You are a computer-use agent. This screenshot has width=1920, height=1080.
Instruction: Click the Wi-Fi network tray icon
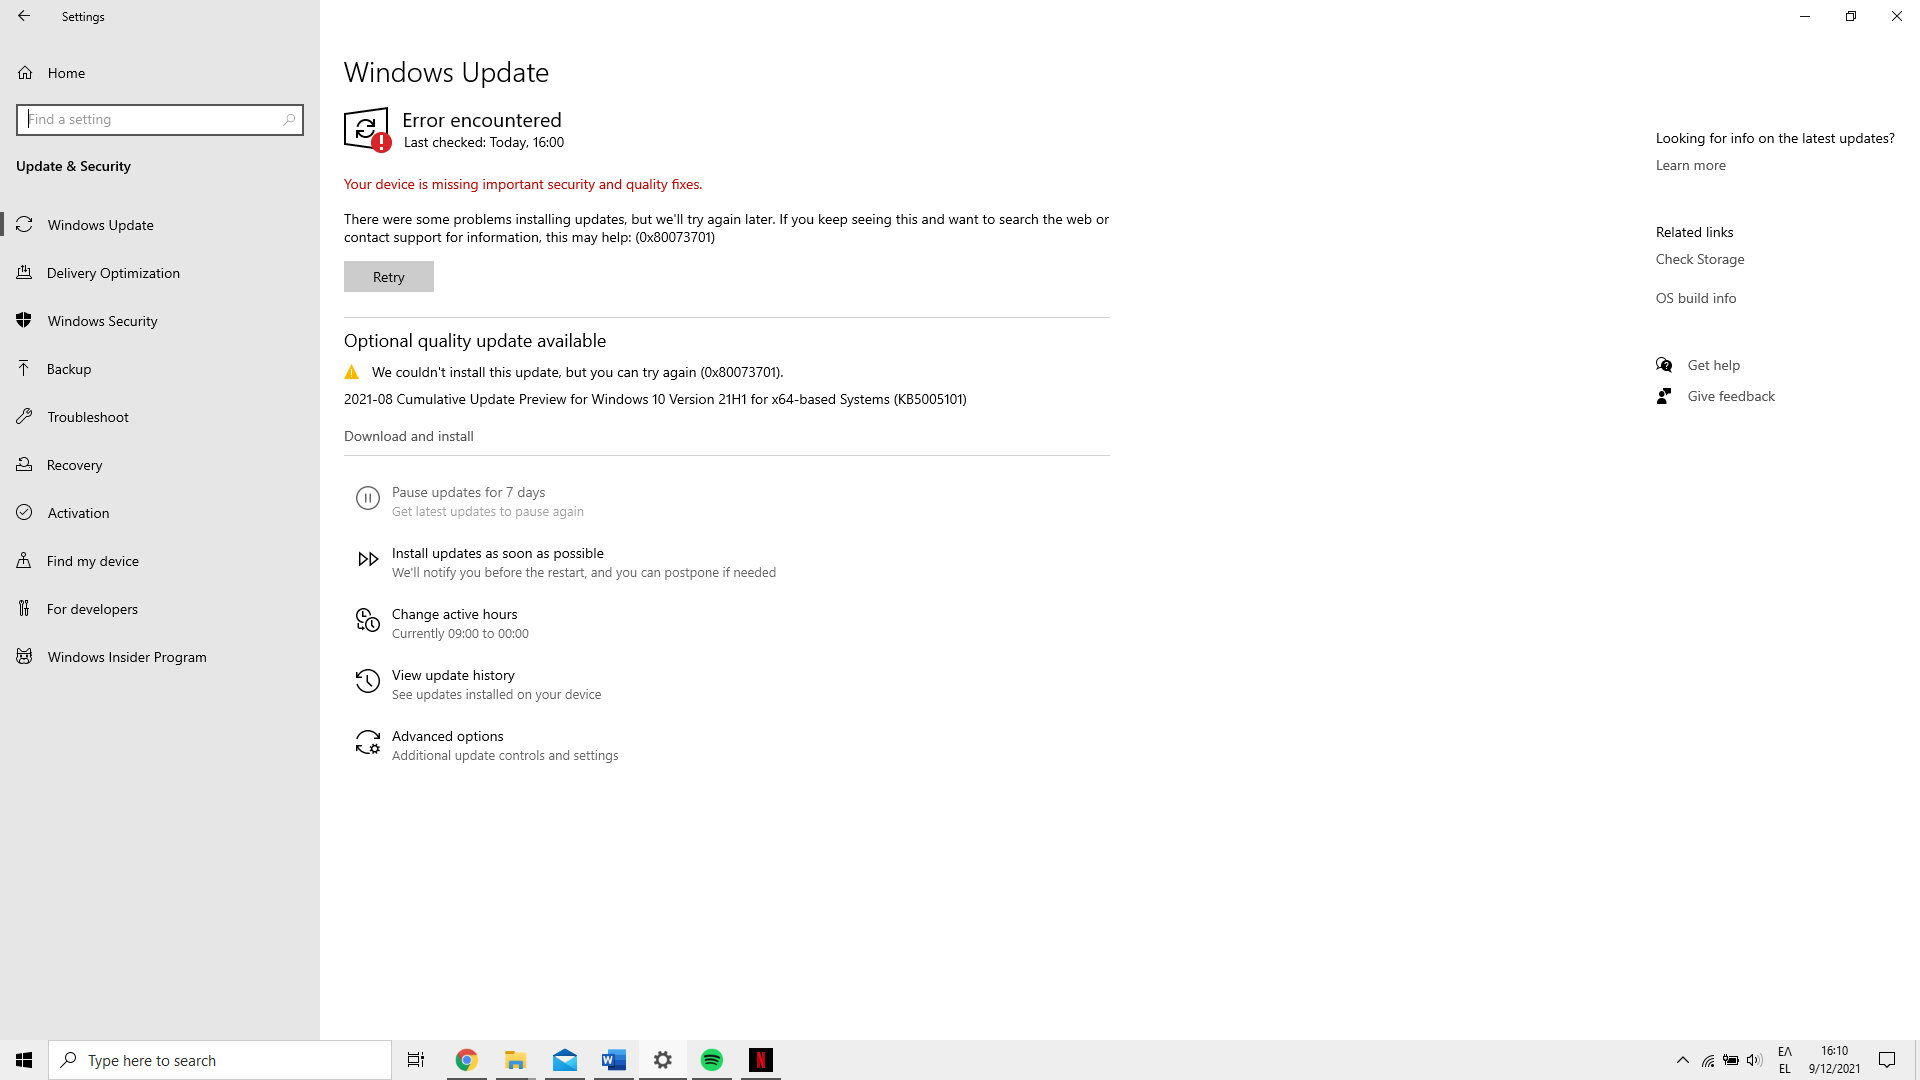1708,1060
